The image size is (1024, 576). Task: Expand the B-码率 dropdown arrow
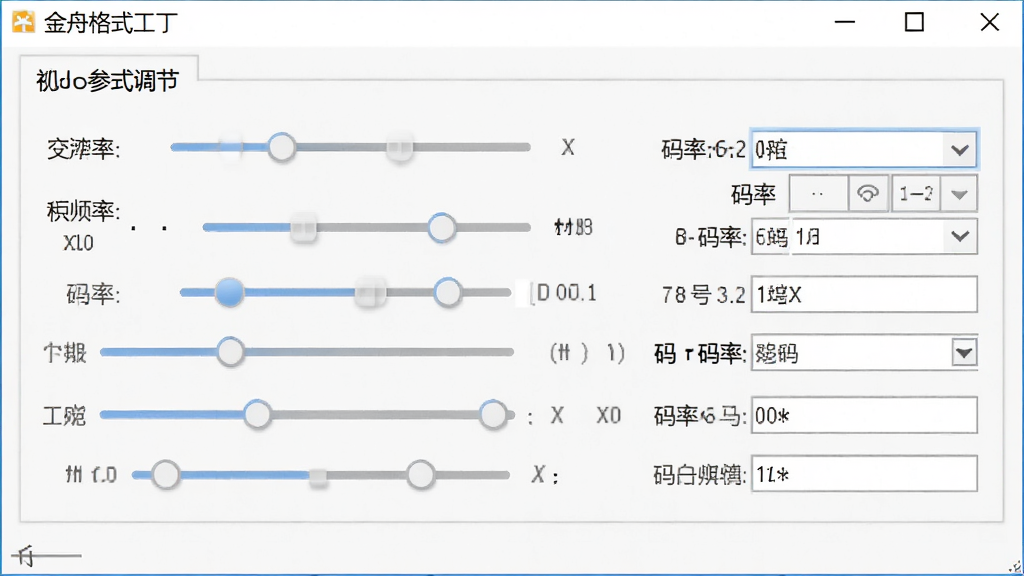coord(960,236)
